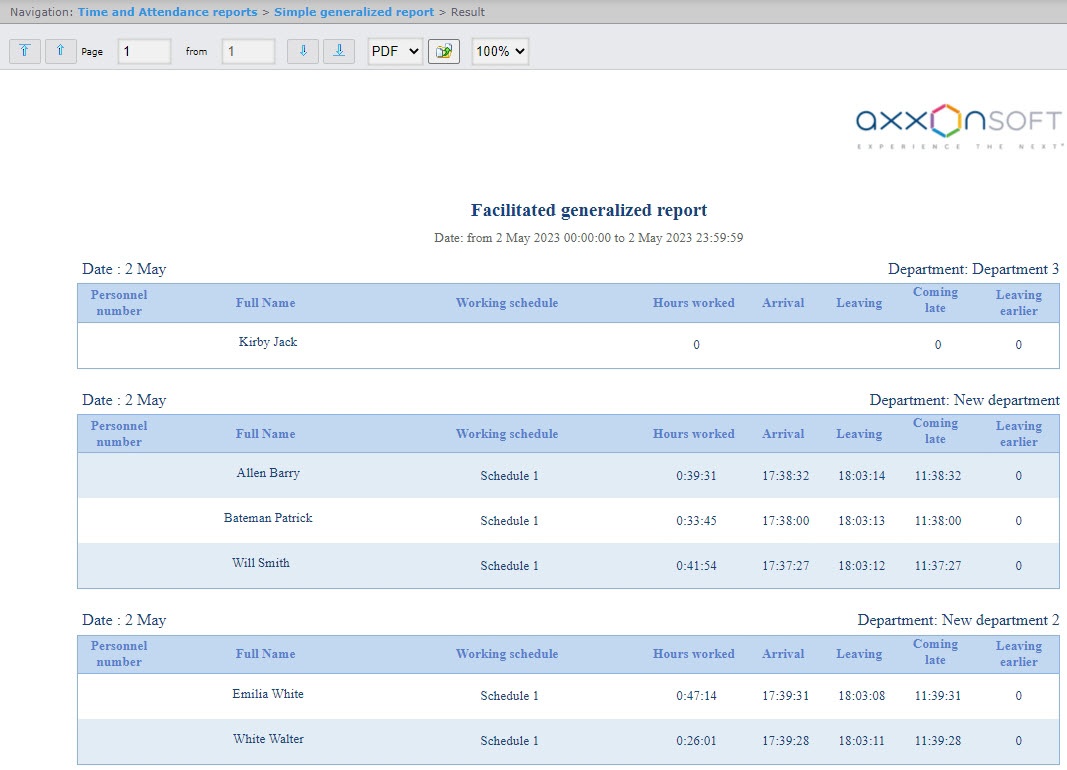Click Will Smith's arrival time 17:37:27

tap(785, 566)
